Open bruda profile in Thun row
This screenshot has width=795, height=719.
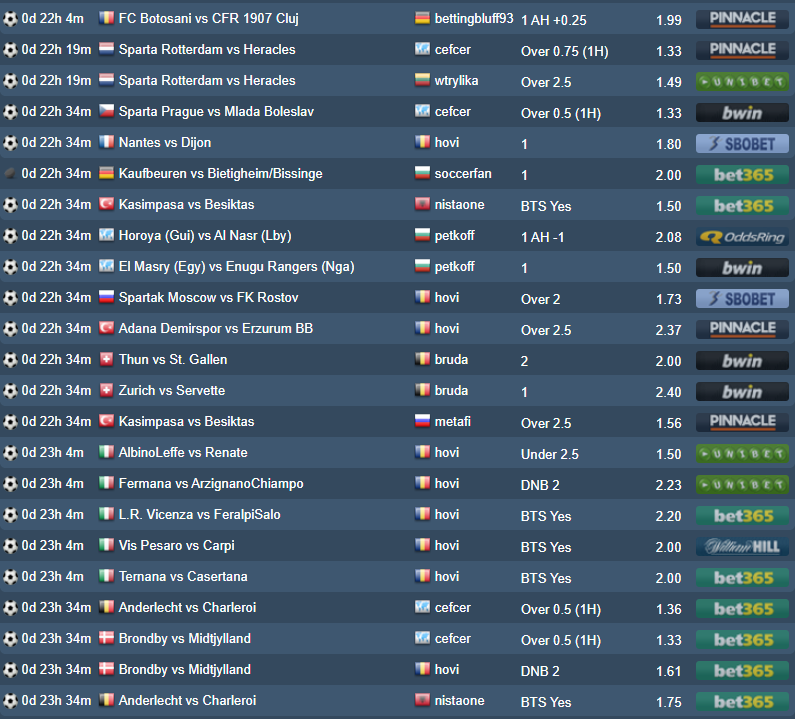tap(451, 359)
